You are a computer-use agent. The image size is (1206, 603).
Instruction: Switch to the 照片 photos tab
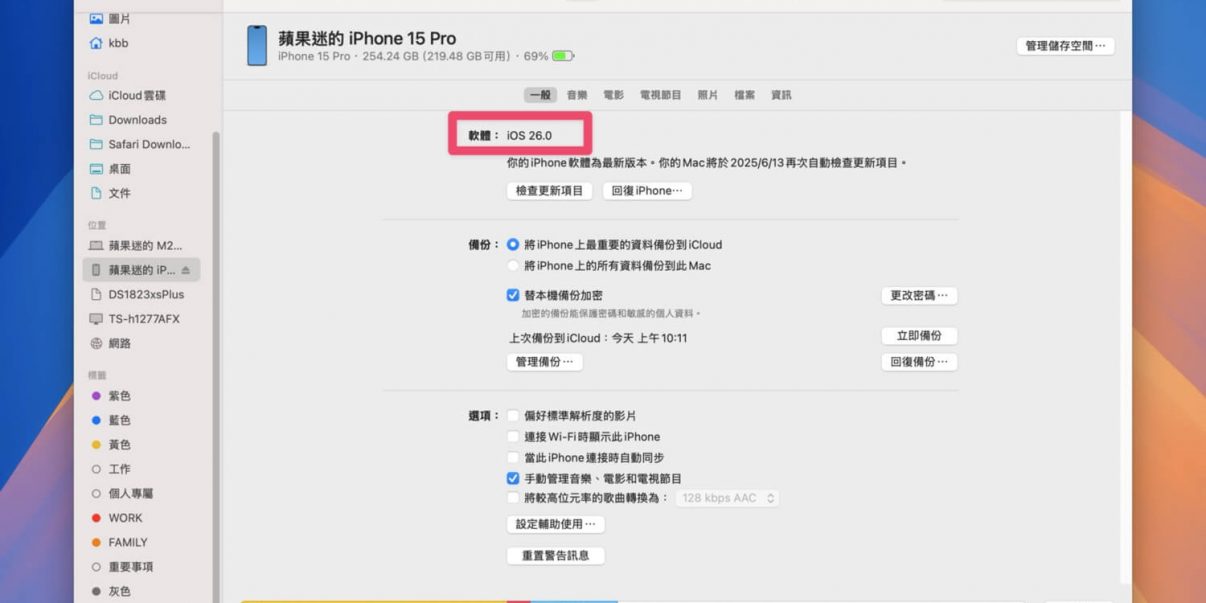[x=707, y=95]
